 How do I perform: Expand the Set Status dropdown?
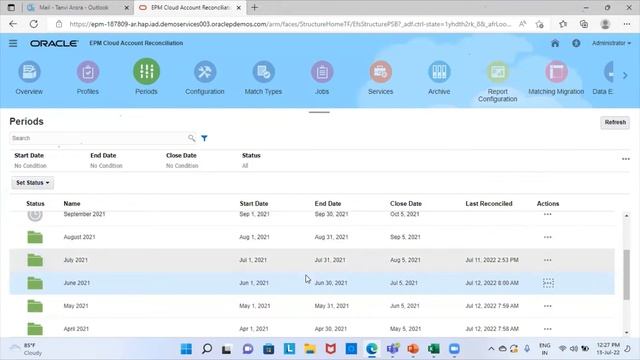click(x=33, y=183)
